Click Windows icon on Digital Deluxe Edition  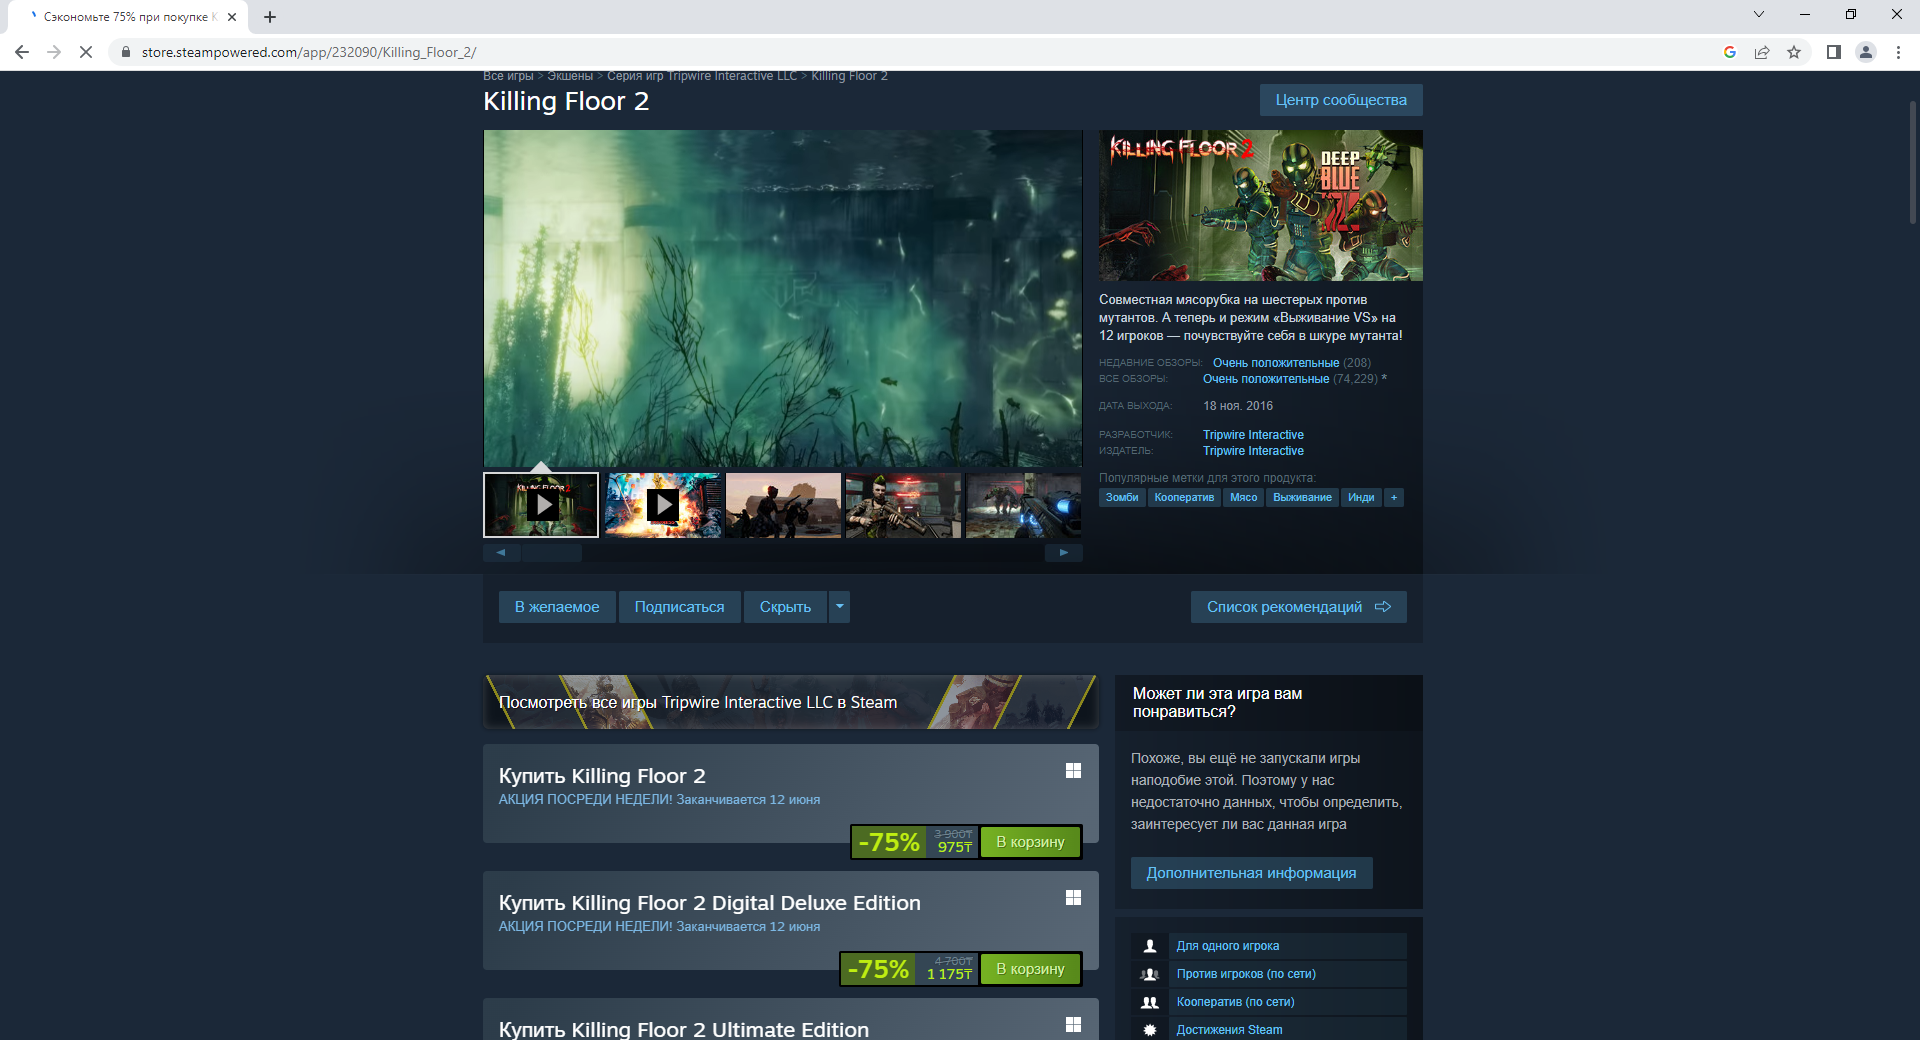click(x=1073, y=898)
